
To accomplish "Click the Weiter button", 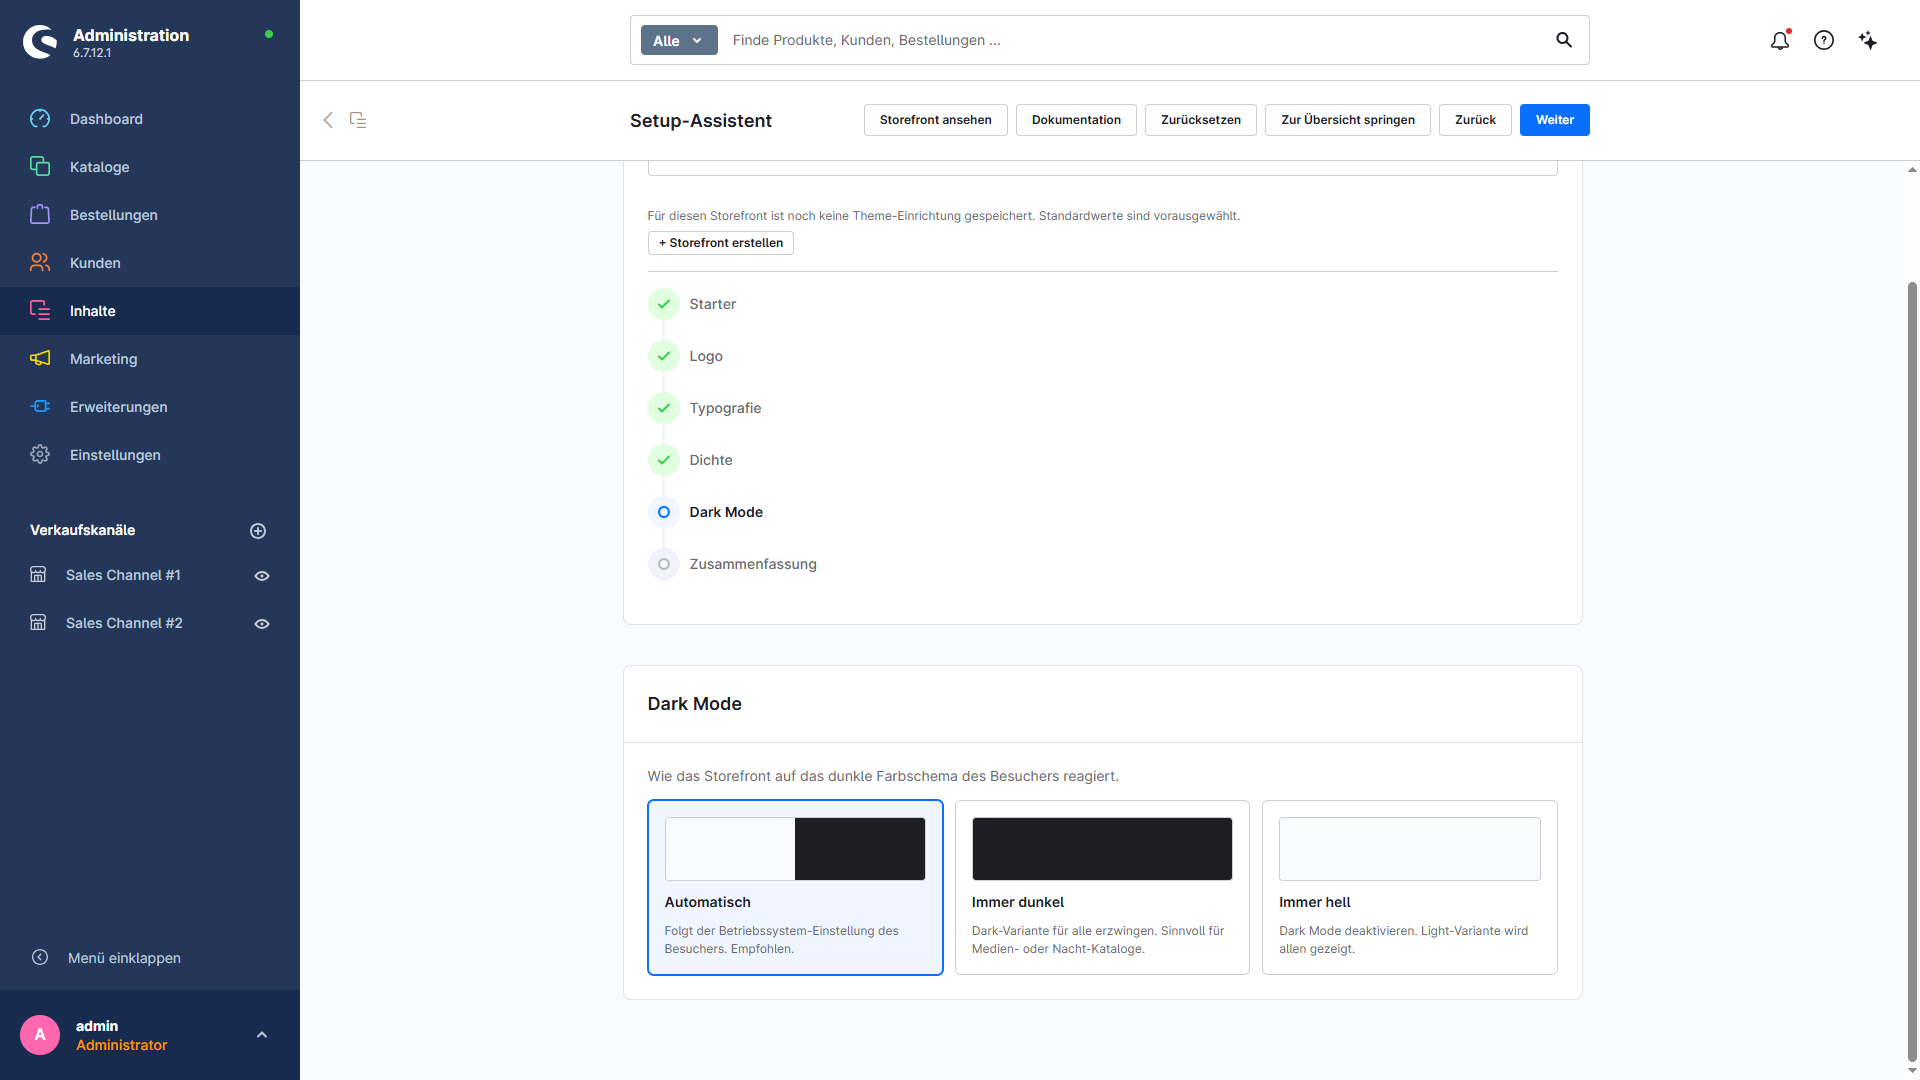I will click(1554, 120).
